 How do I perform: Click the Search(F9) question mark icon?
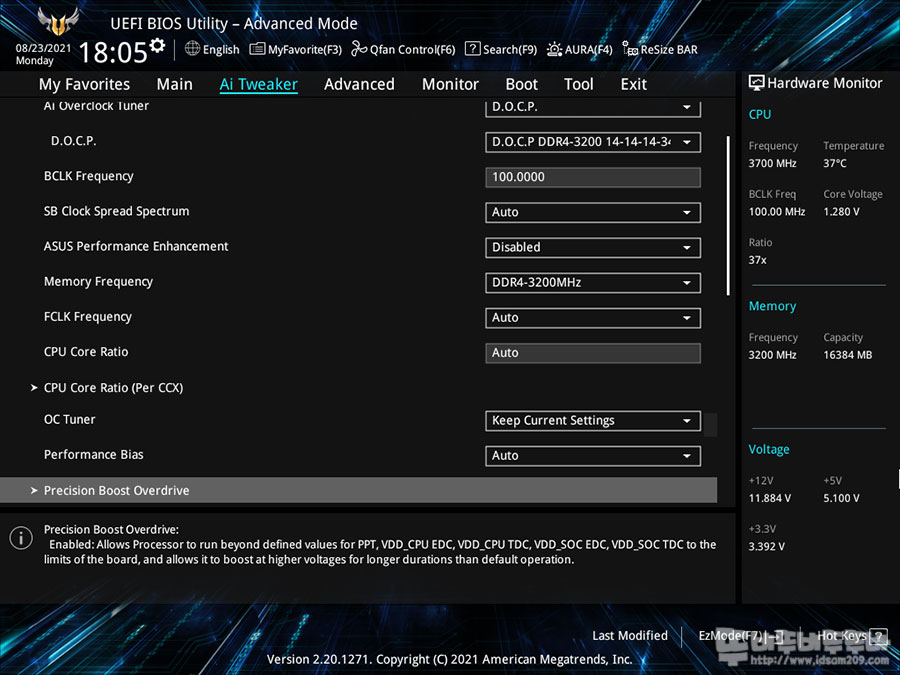point(472,48)
